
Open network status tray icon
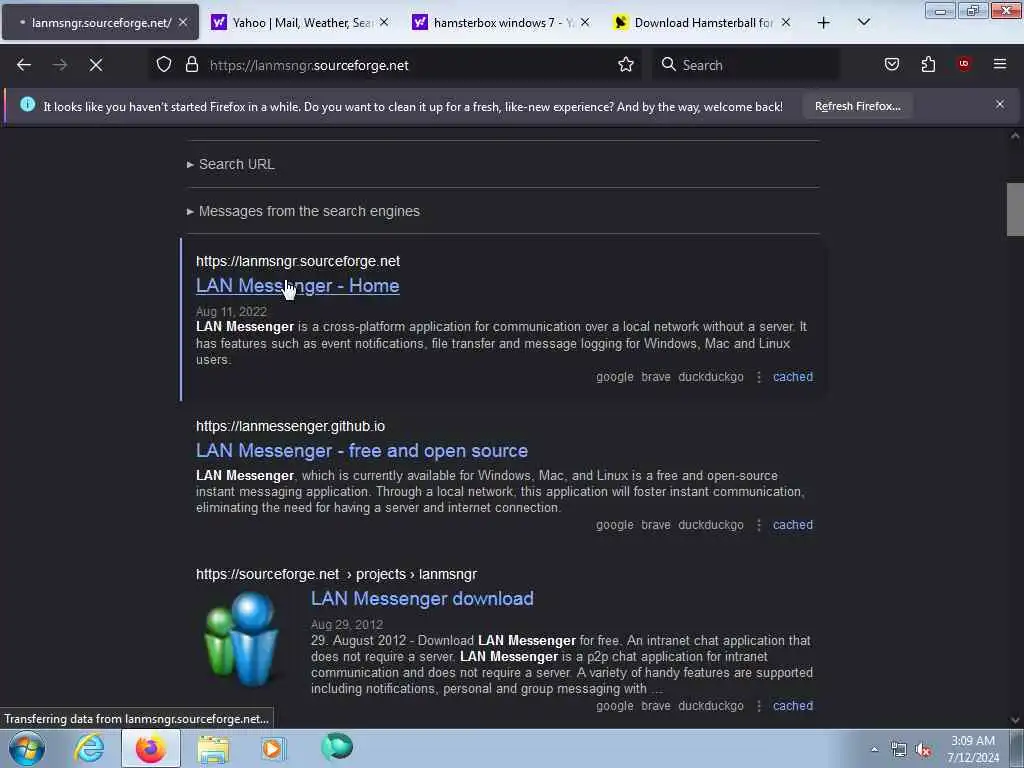pyautogui.click(x=899, y=750)
